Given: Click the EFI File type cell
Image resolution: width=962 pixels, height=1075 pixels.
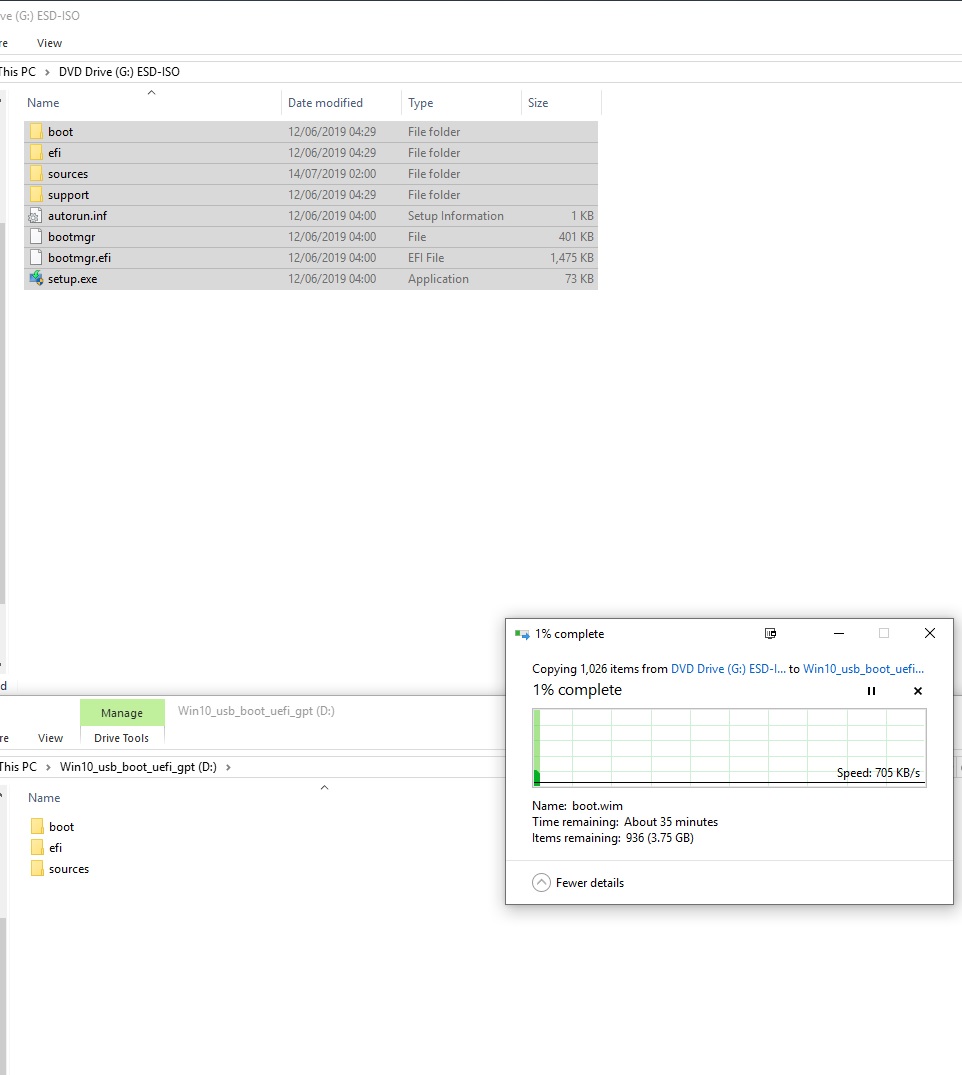Looking at the screenshot, I should 426,258.
